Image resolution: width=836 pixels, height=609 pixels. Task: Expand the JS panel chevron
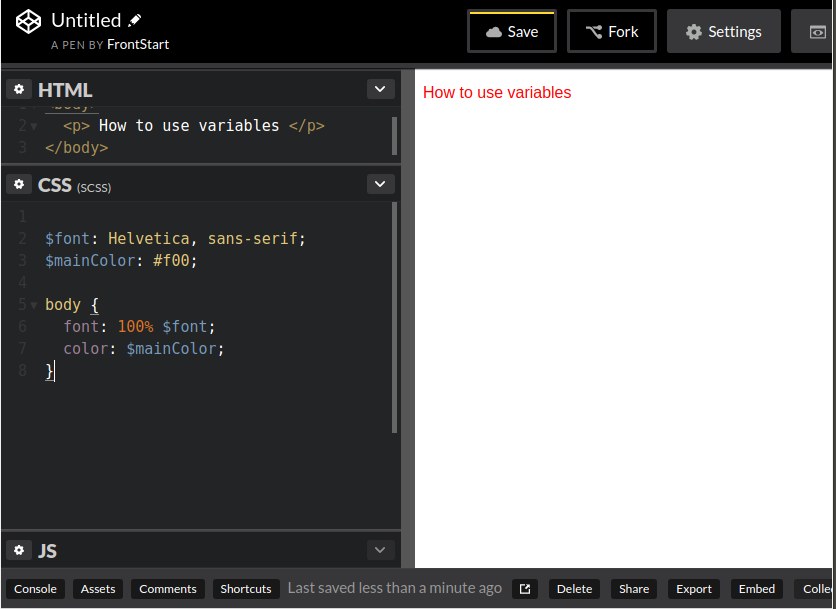380,550
